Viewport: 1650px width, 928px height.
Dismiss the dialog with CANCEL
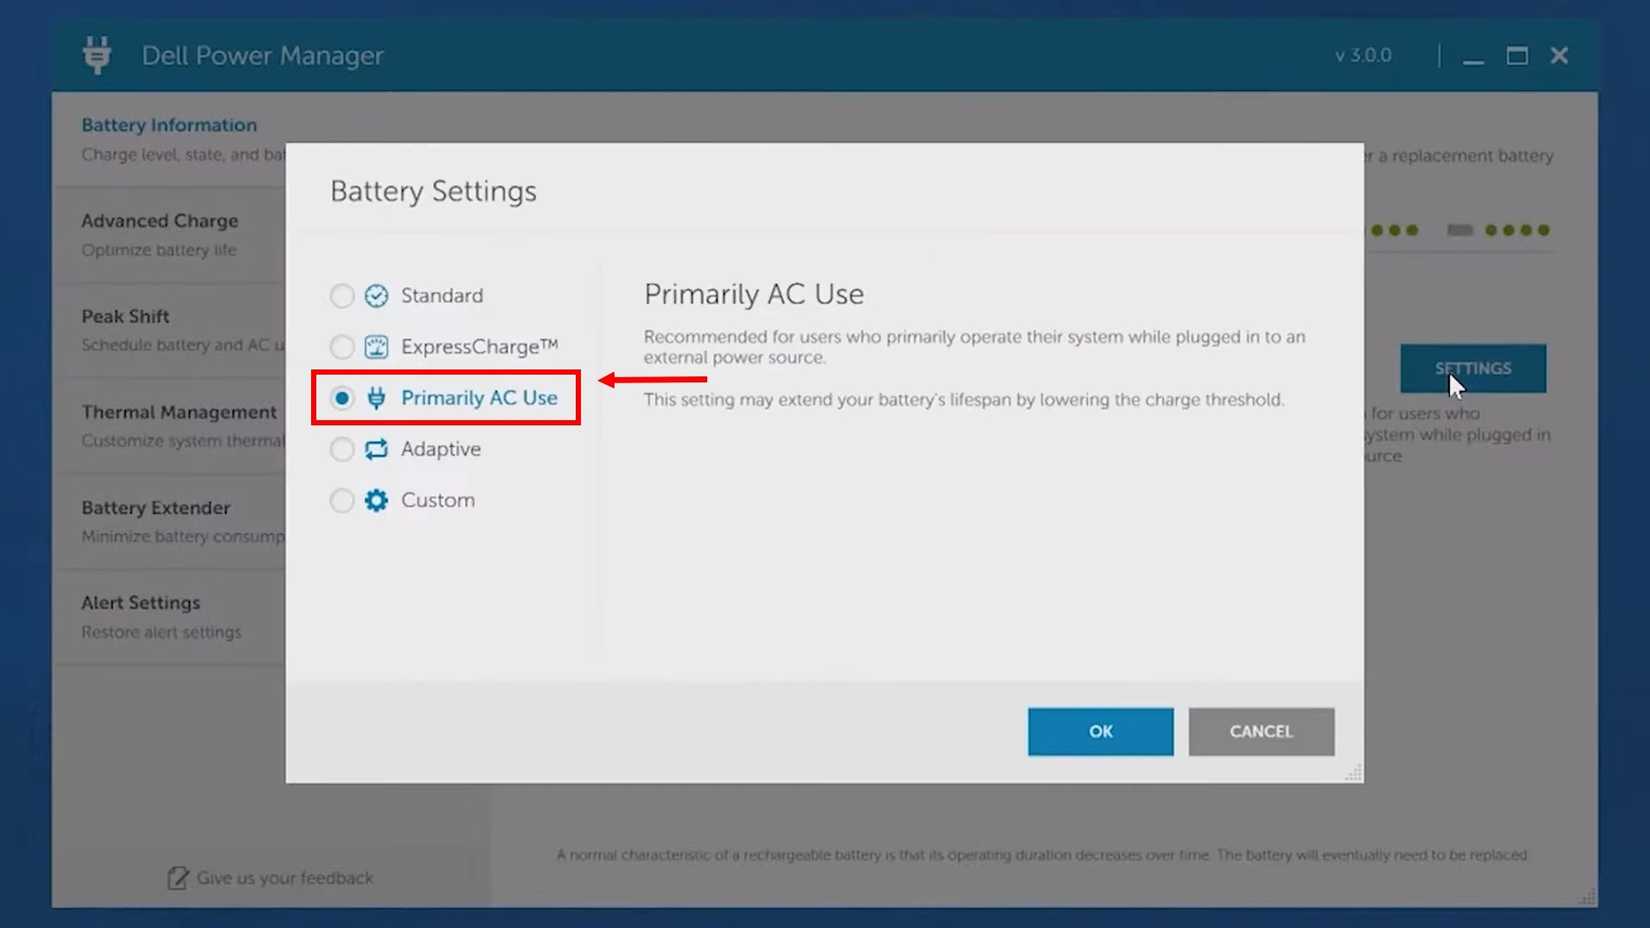[x=1261, y=731]
